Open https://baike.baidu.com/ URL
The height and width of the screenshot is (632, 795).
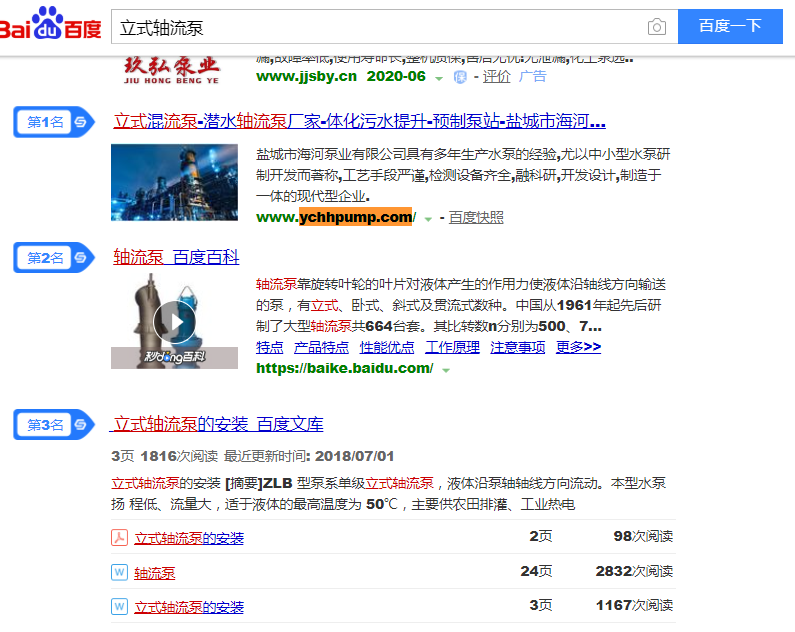[345, 368]
